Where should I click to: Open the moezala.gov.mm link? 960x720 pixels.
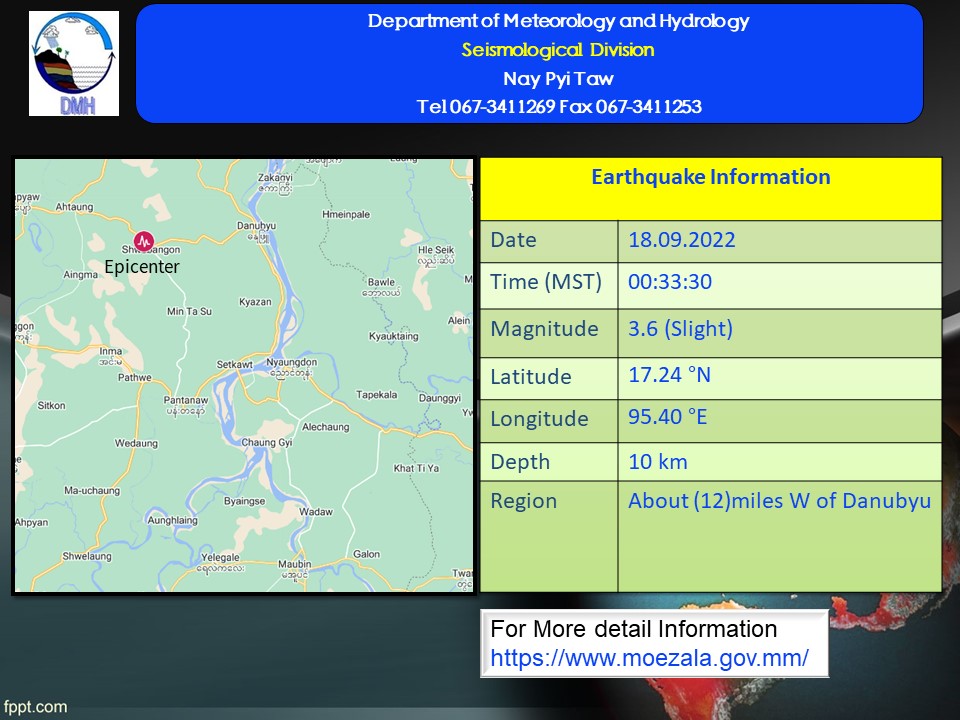tap(649, 658)
